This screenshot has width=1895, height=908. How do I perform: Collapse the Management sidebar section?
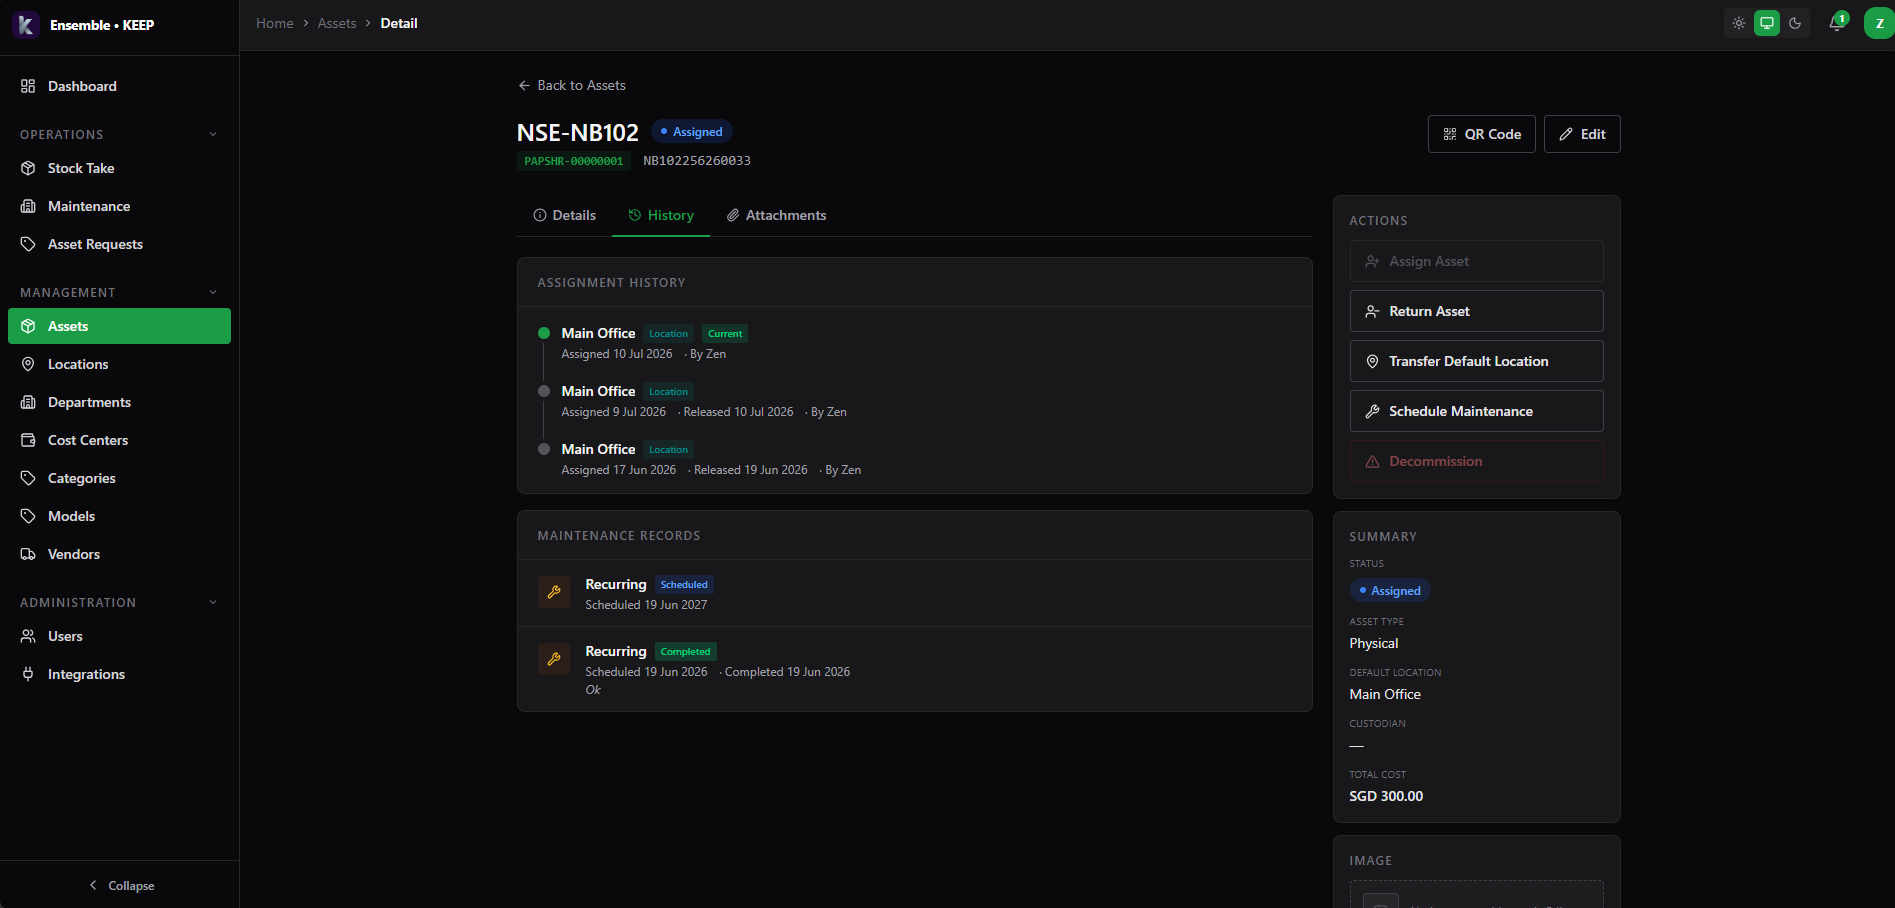[x=213, y=292]
